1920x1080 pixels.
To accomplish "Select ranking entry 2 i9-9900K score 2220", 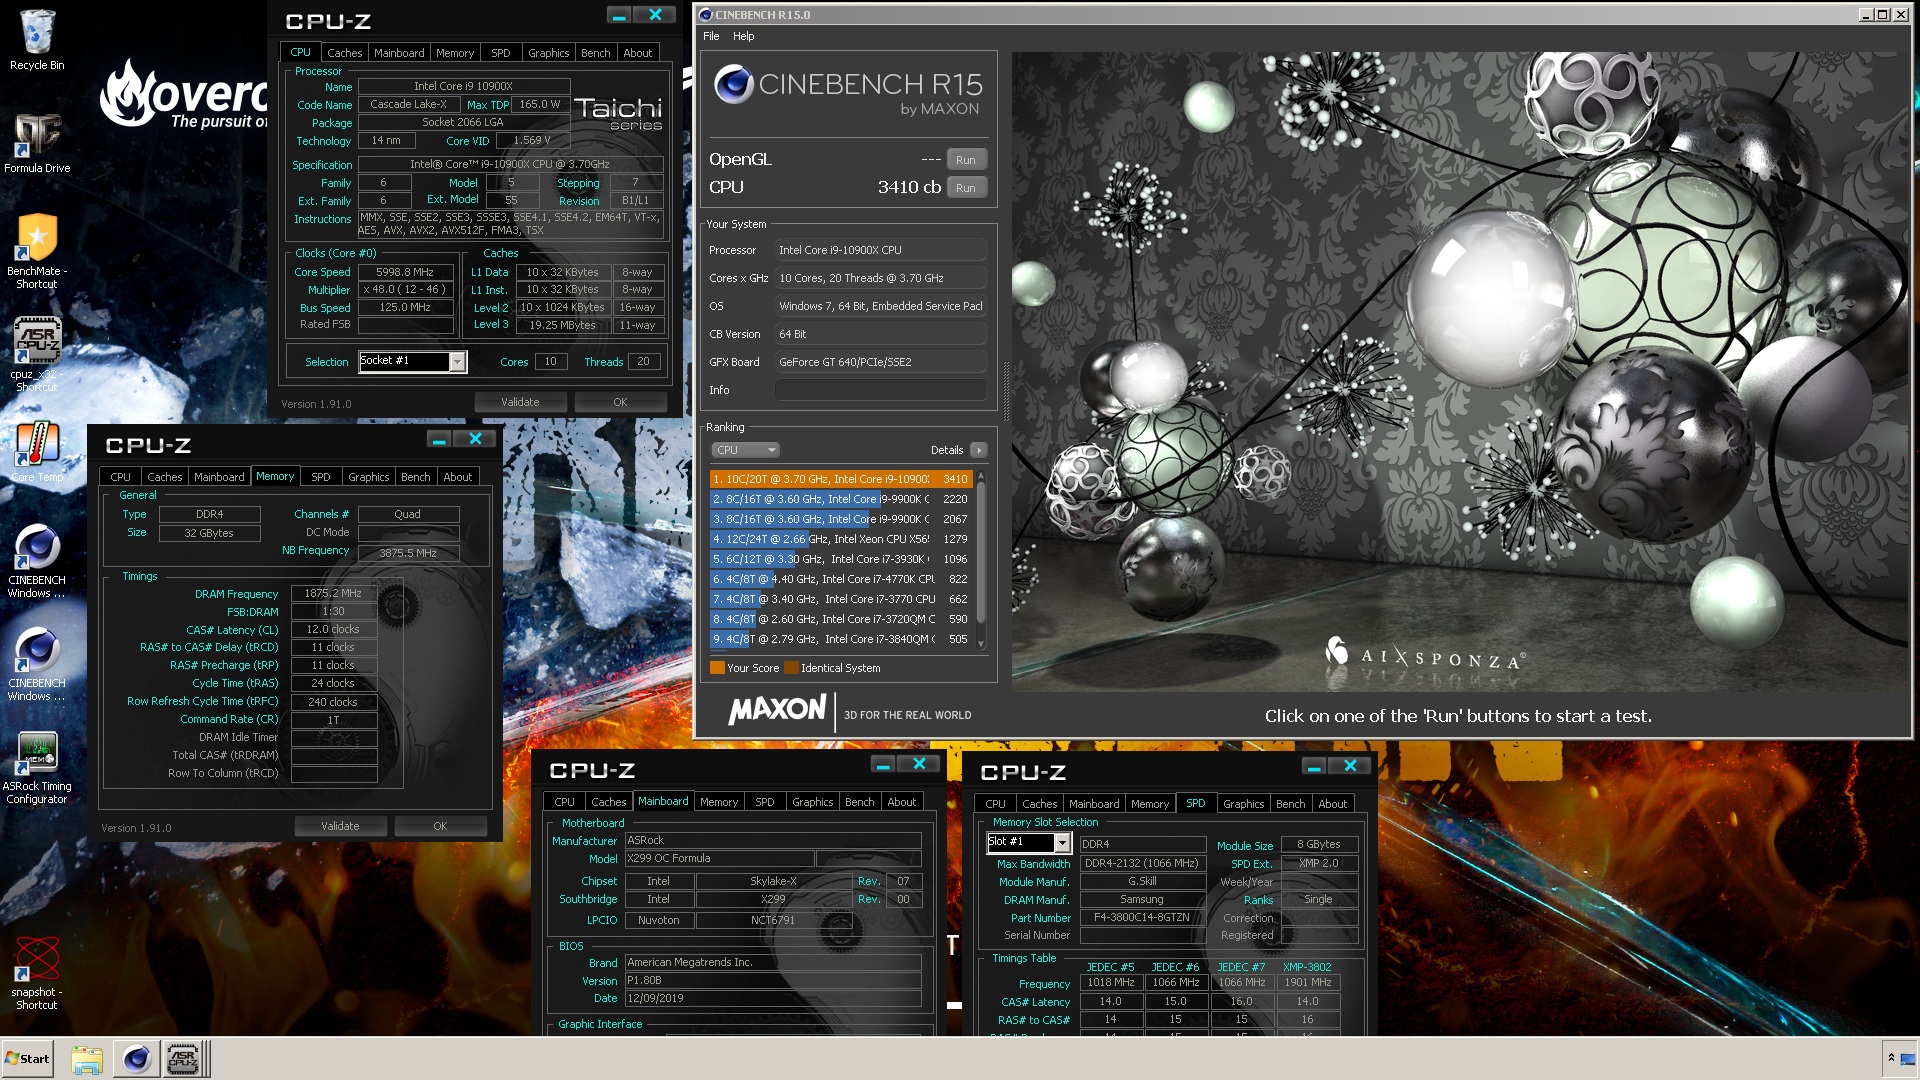I will (840, 499).
